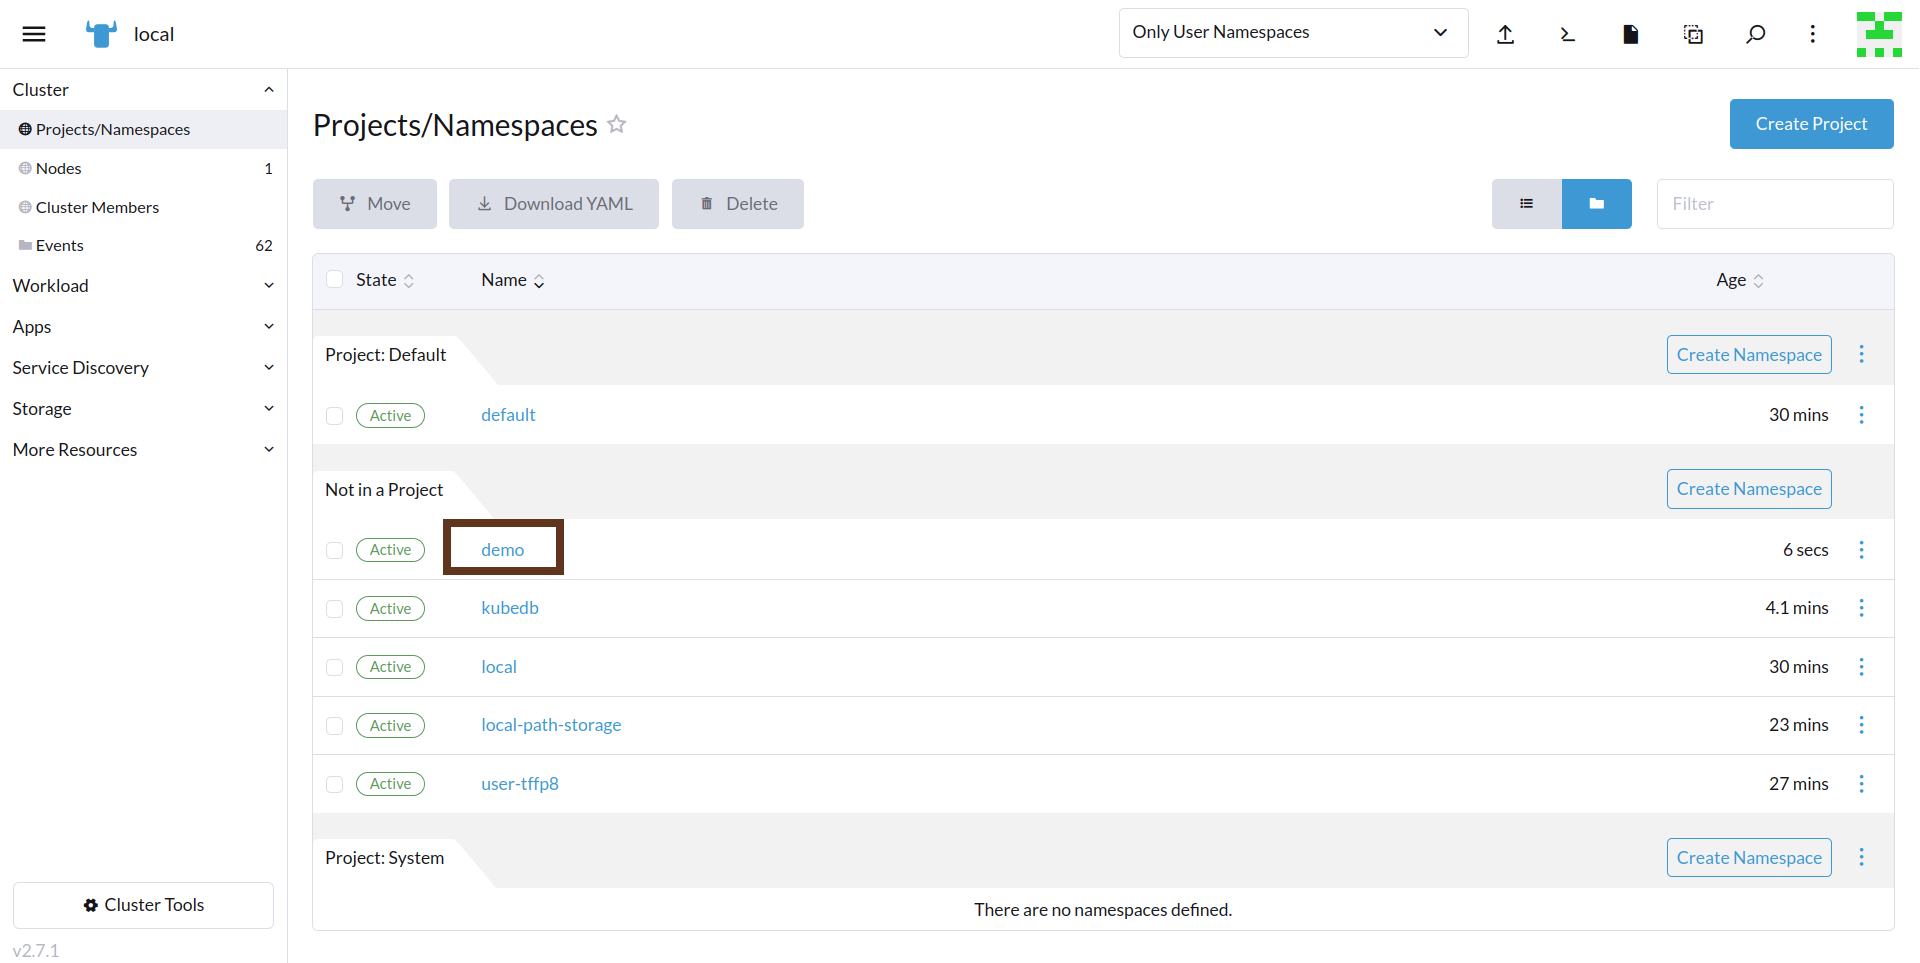Star the Projects/Namespaces page as favorite
The width and height of the screenshot is (1920, 963).
617,124
